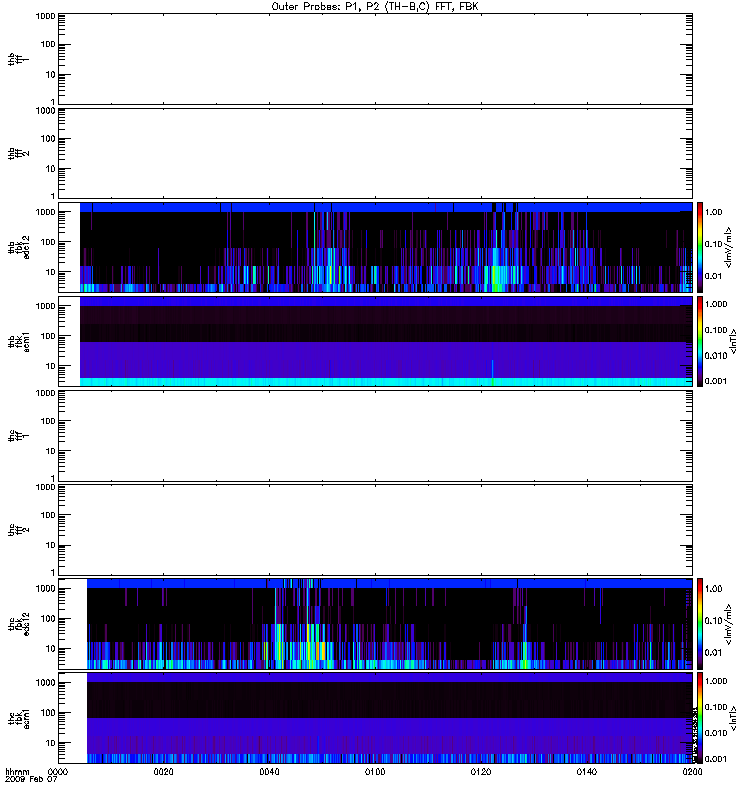The height and width of the screenshot is (800, 750).
Task: Click '1.00' on thb edc12 color bar scale
Action: pos(713,212)
